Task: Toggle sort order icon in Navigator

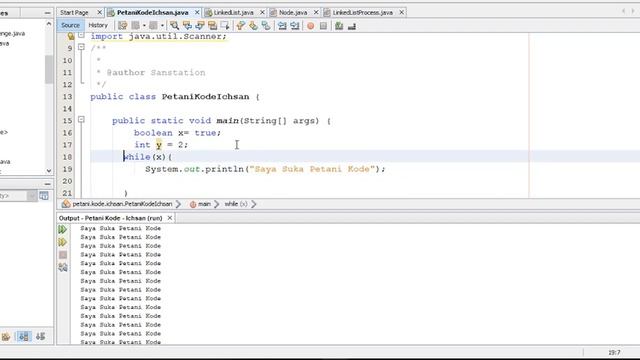Action: 40,337
